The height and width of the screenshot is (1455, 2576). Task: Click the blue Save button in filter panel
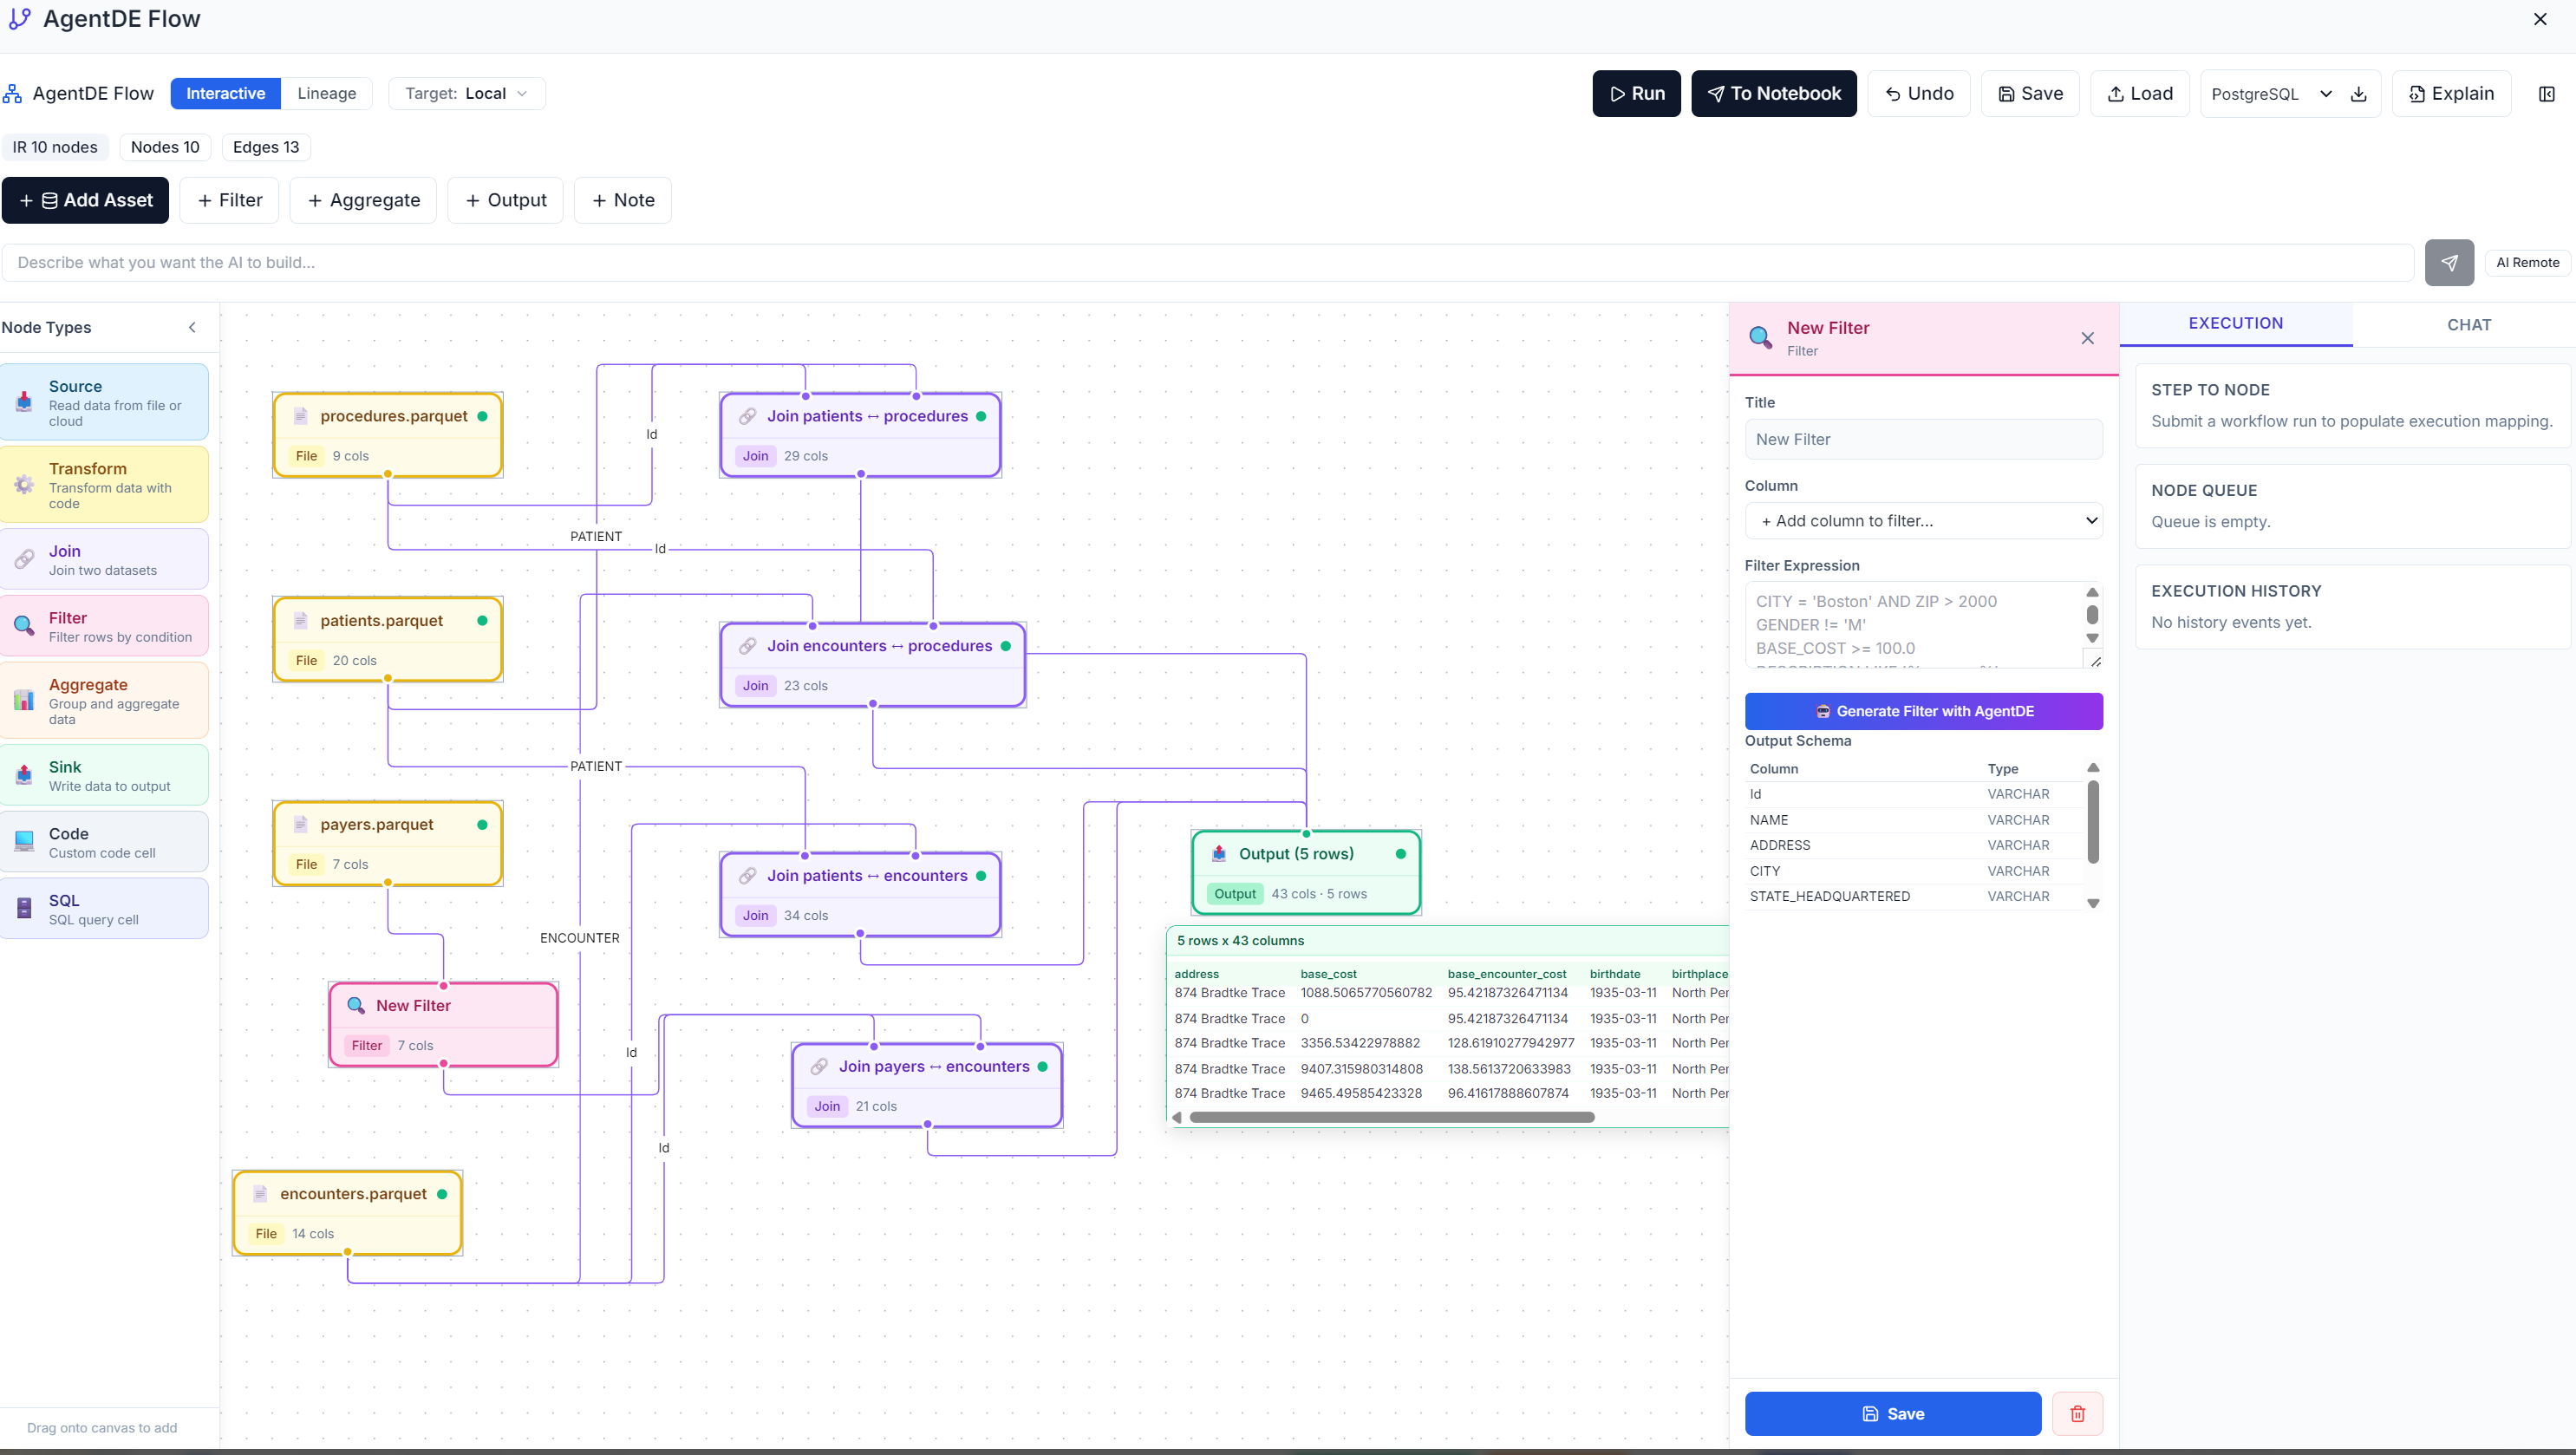1892,1413
